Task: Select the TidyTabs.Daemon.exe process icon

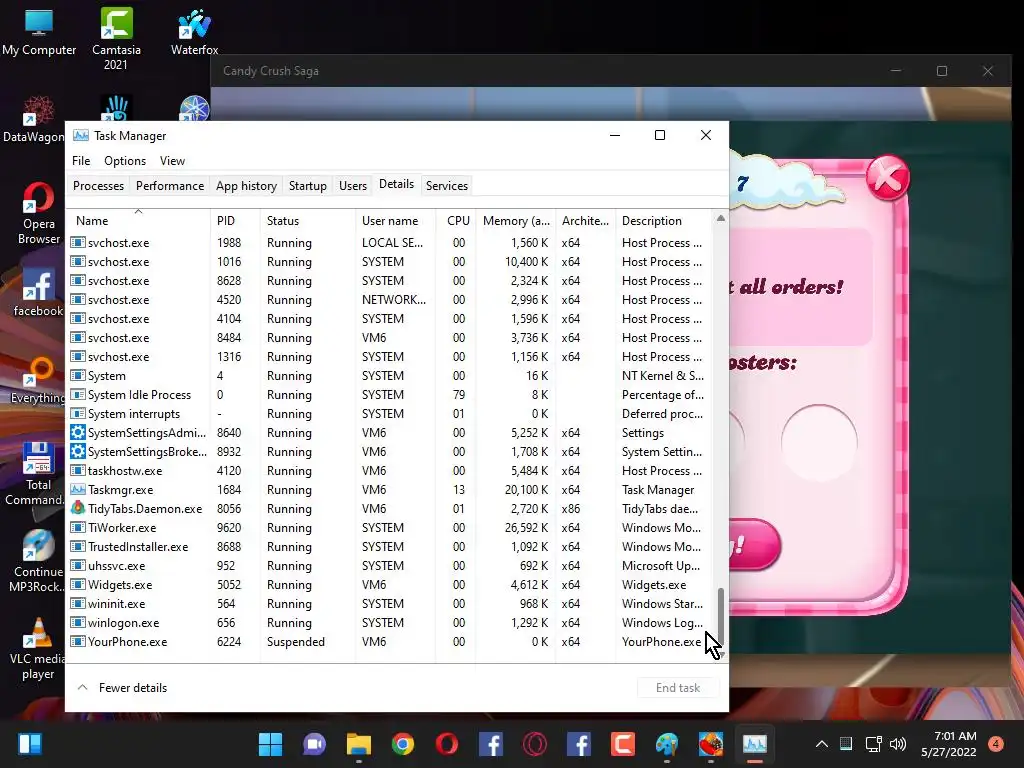Action: 78,508
